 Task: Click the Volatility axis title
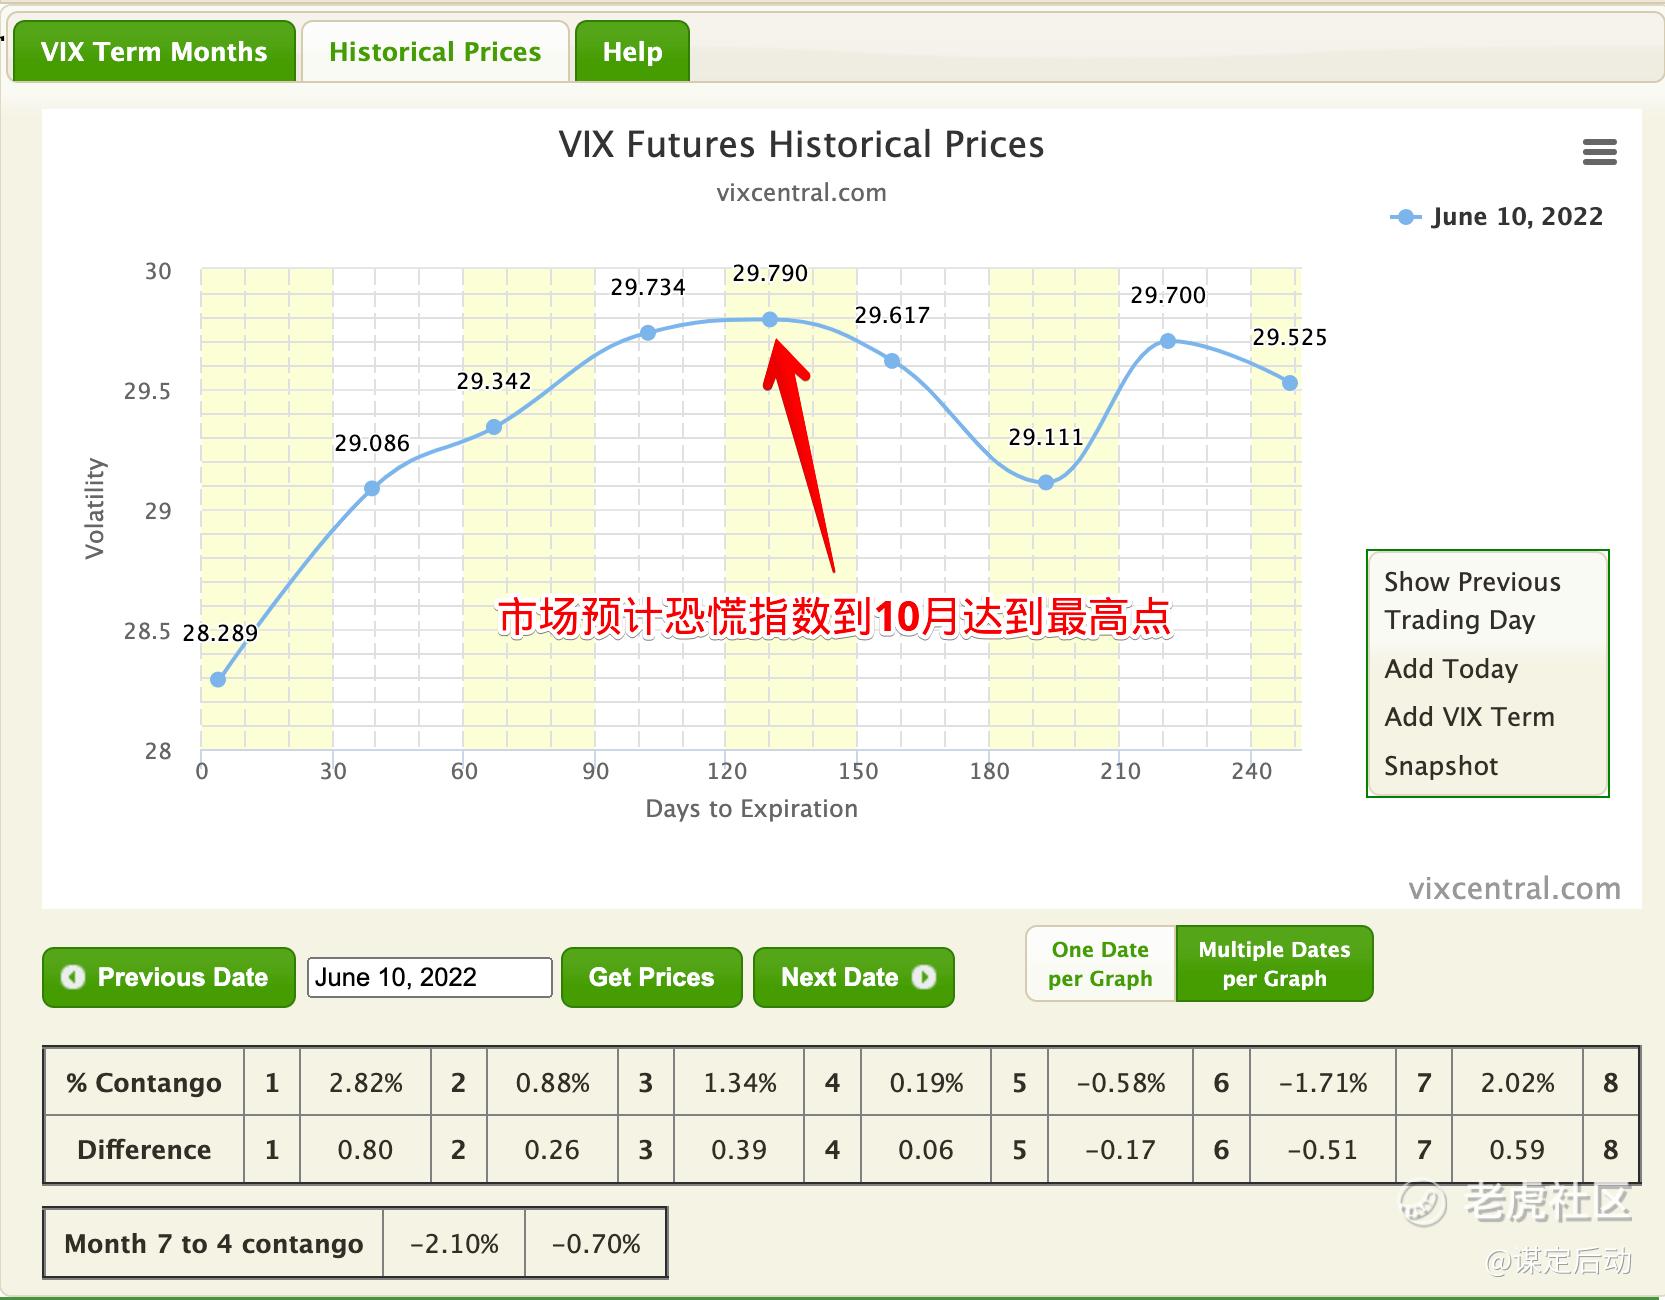coord(95,508)
